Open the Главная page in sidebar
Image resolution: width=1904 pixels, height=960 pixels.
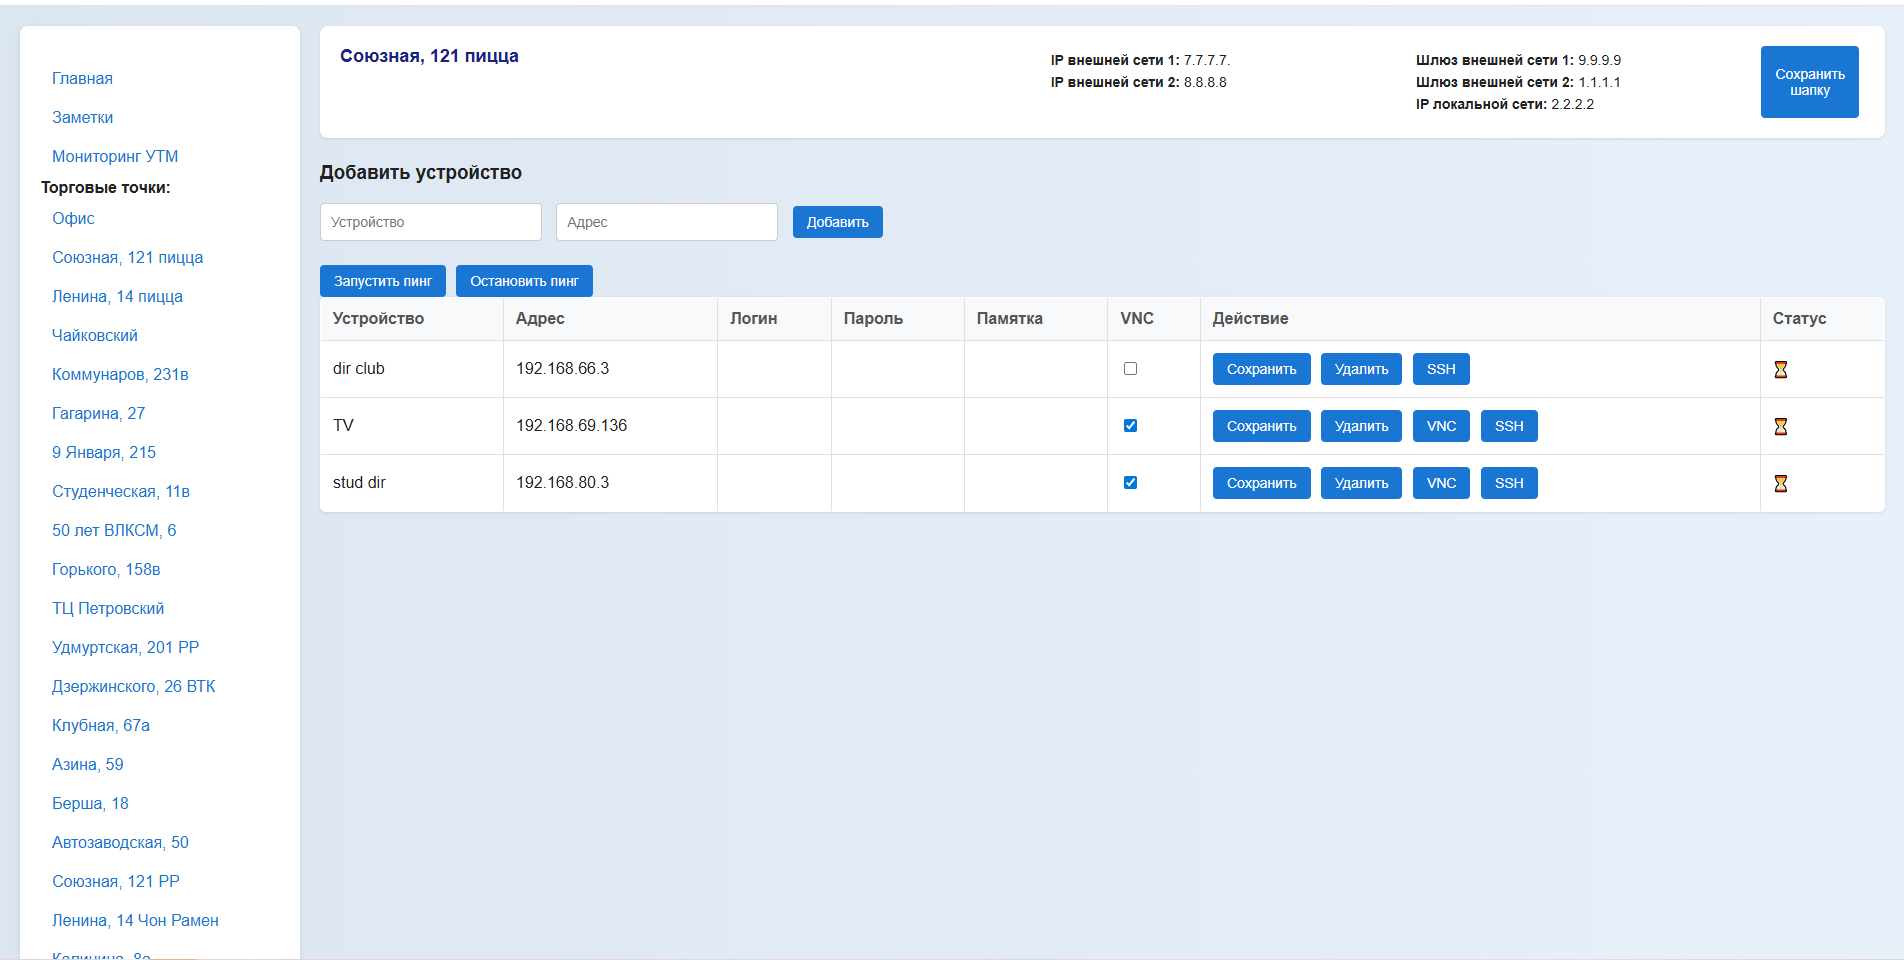(82, 78)
